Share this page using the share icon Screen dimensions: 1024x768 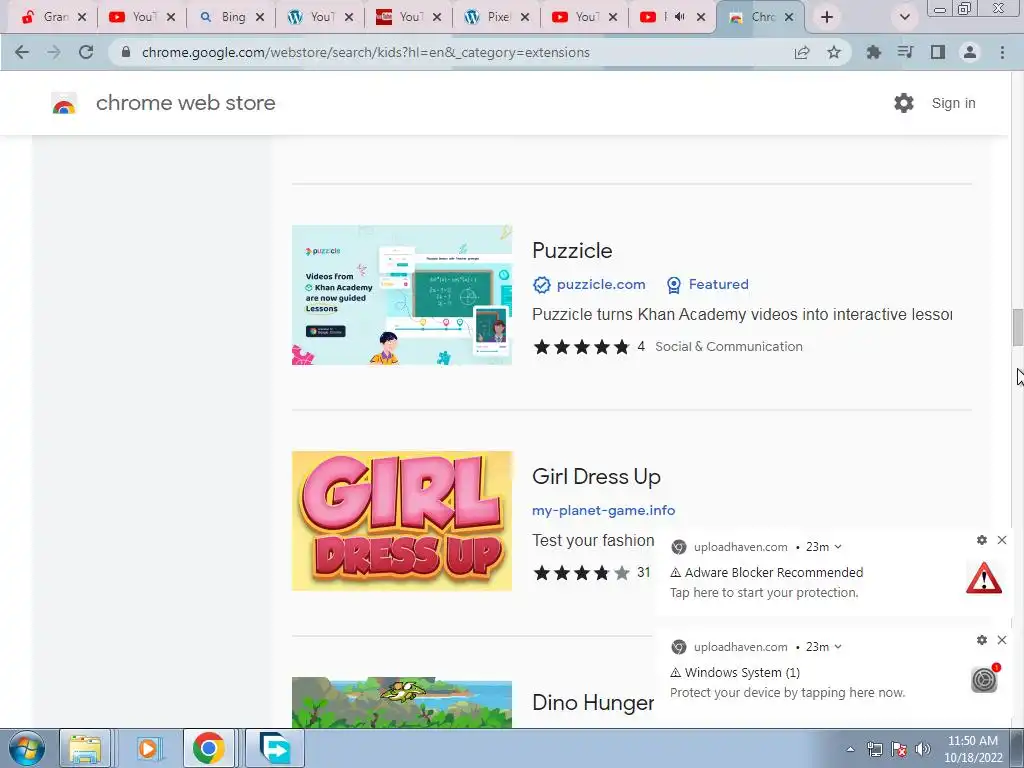point(802,52)
